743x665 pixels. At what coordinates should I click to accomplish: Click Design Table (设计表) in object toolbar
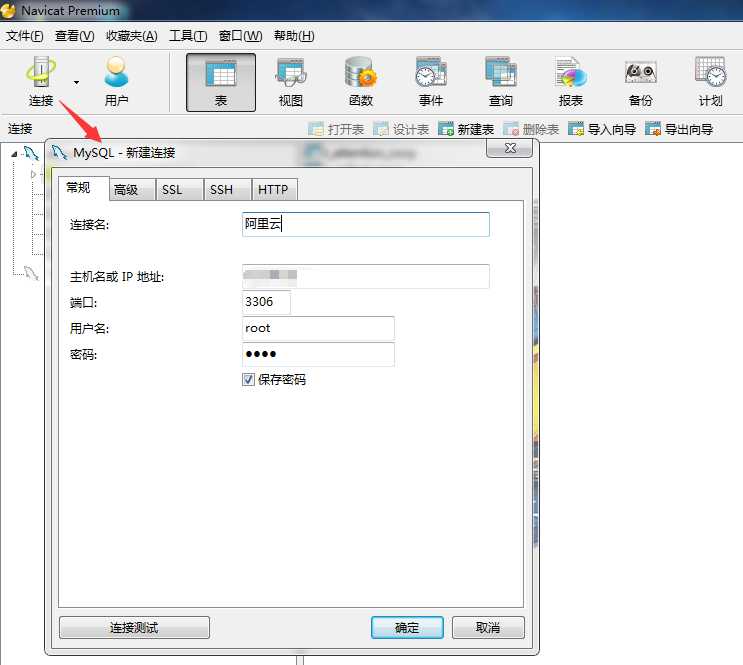point(401,129)
